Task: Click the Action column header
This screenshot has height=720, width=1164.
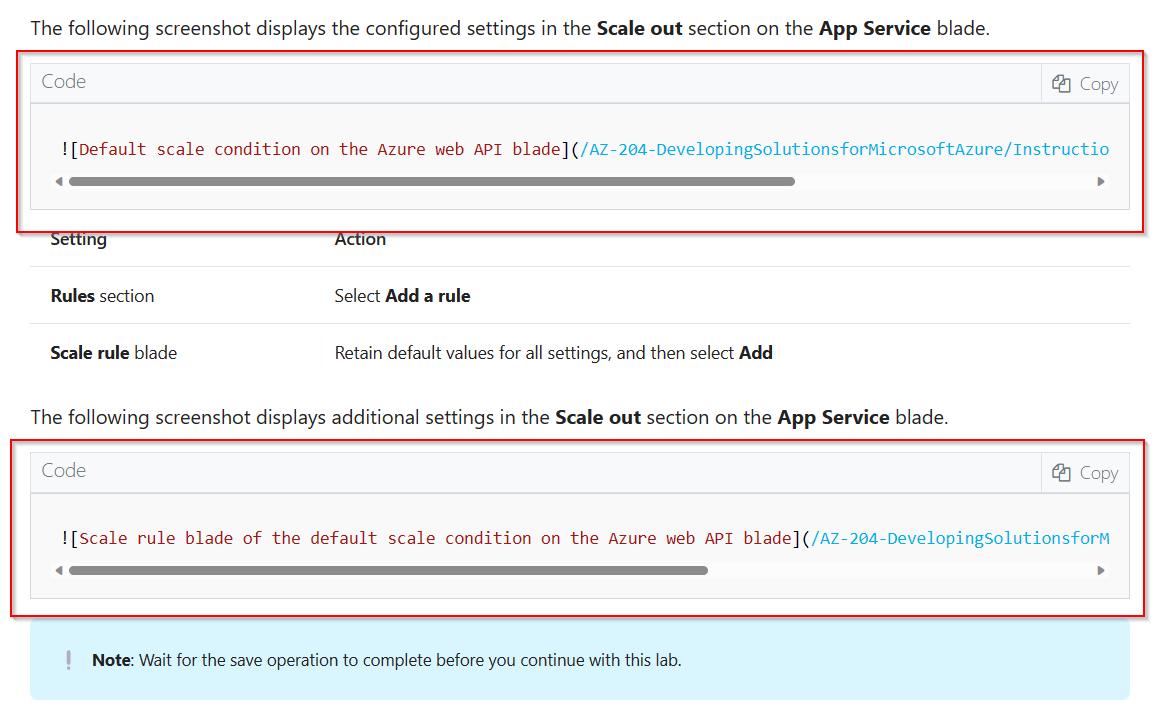Action: pyautogui.click(x=360, y=238)
